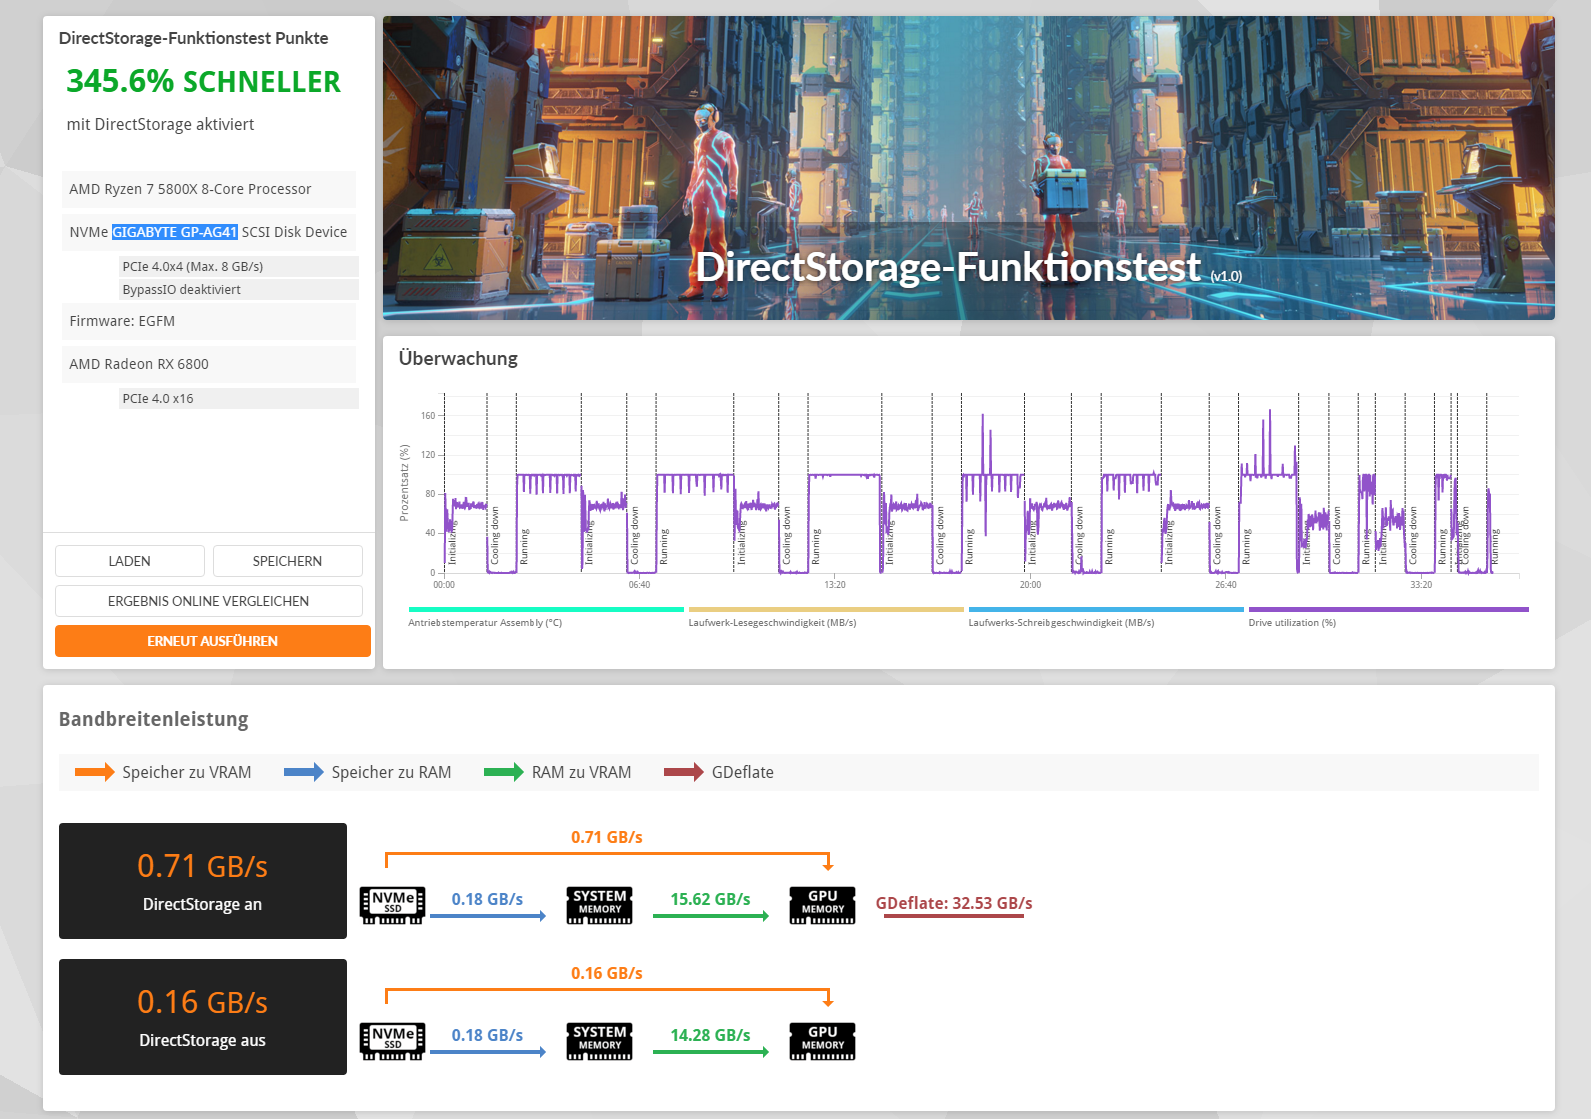
Task: Toggle Laufwerk-Lesegeschwindigkeit legend series
Action: (826, 616)
